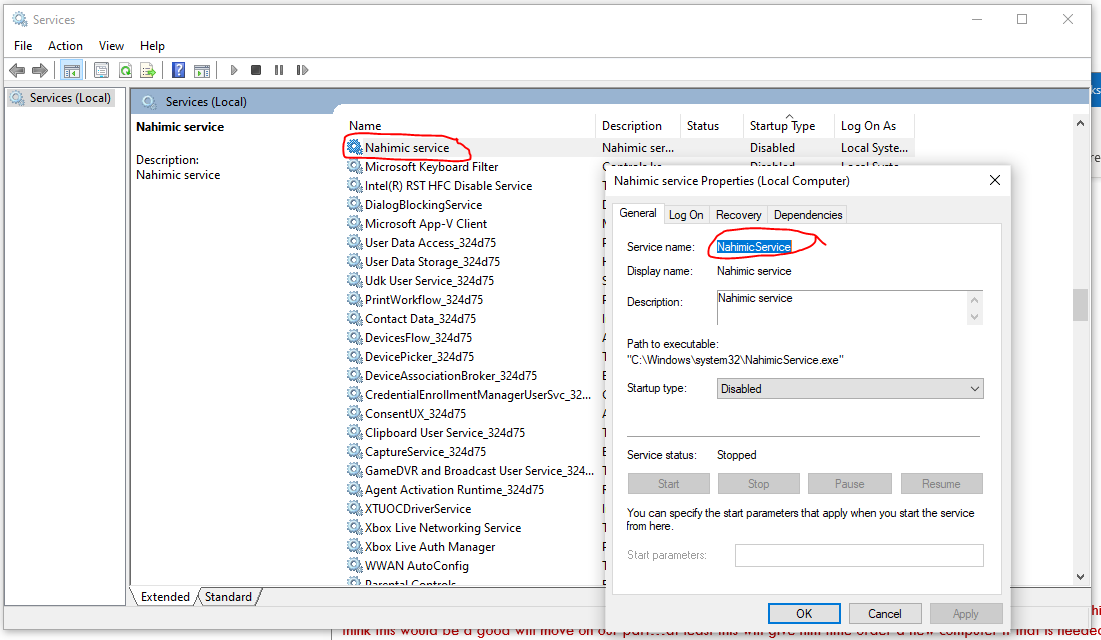This screenshot has width=1101, height=640.
Task: Open the Help toolbar icon
Action: tap(178, 70)
